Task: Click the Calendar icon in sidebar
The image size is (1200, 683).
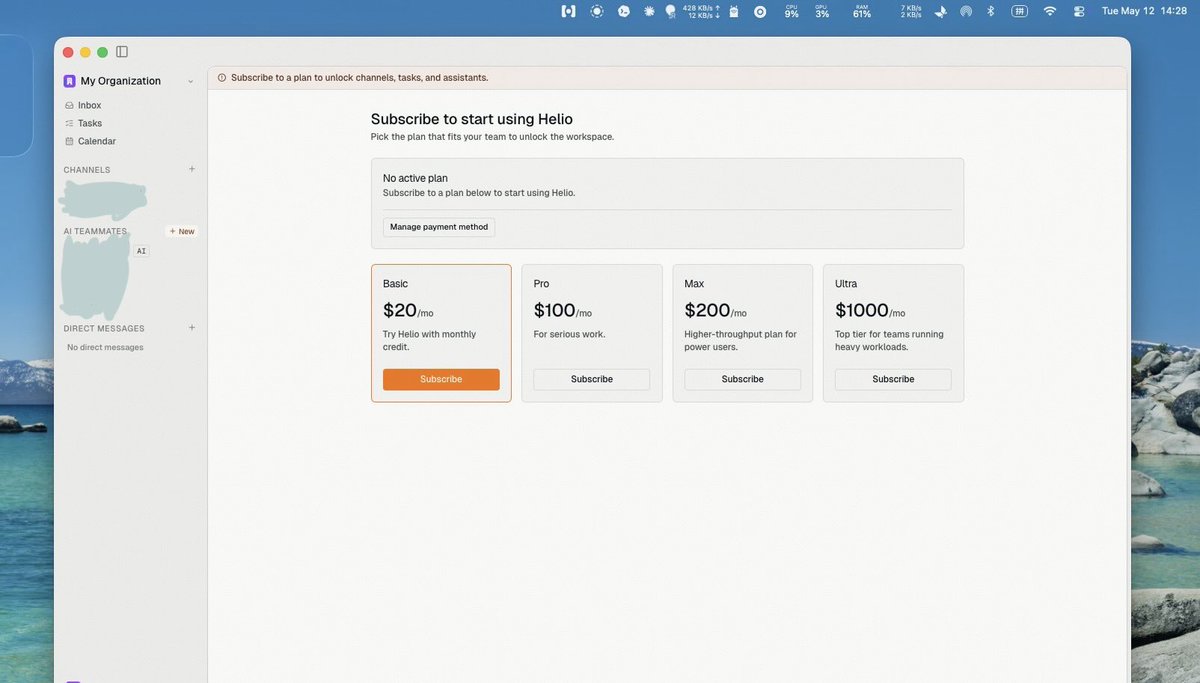Action: (69, 141)
